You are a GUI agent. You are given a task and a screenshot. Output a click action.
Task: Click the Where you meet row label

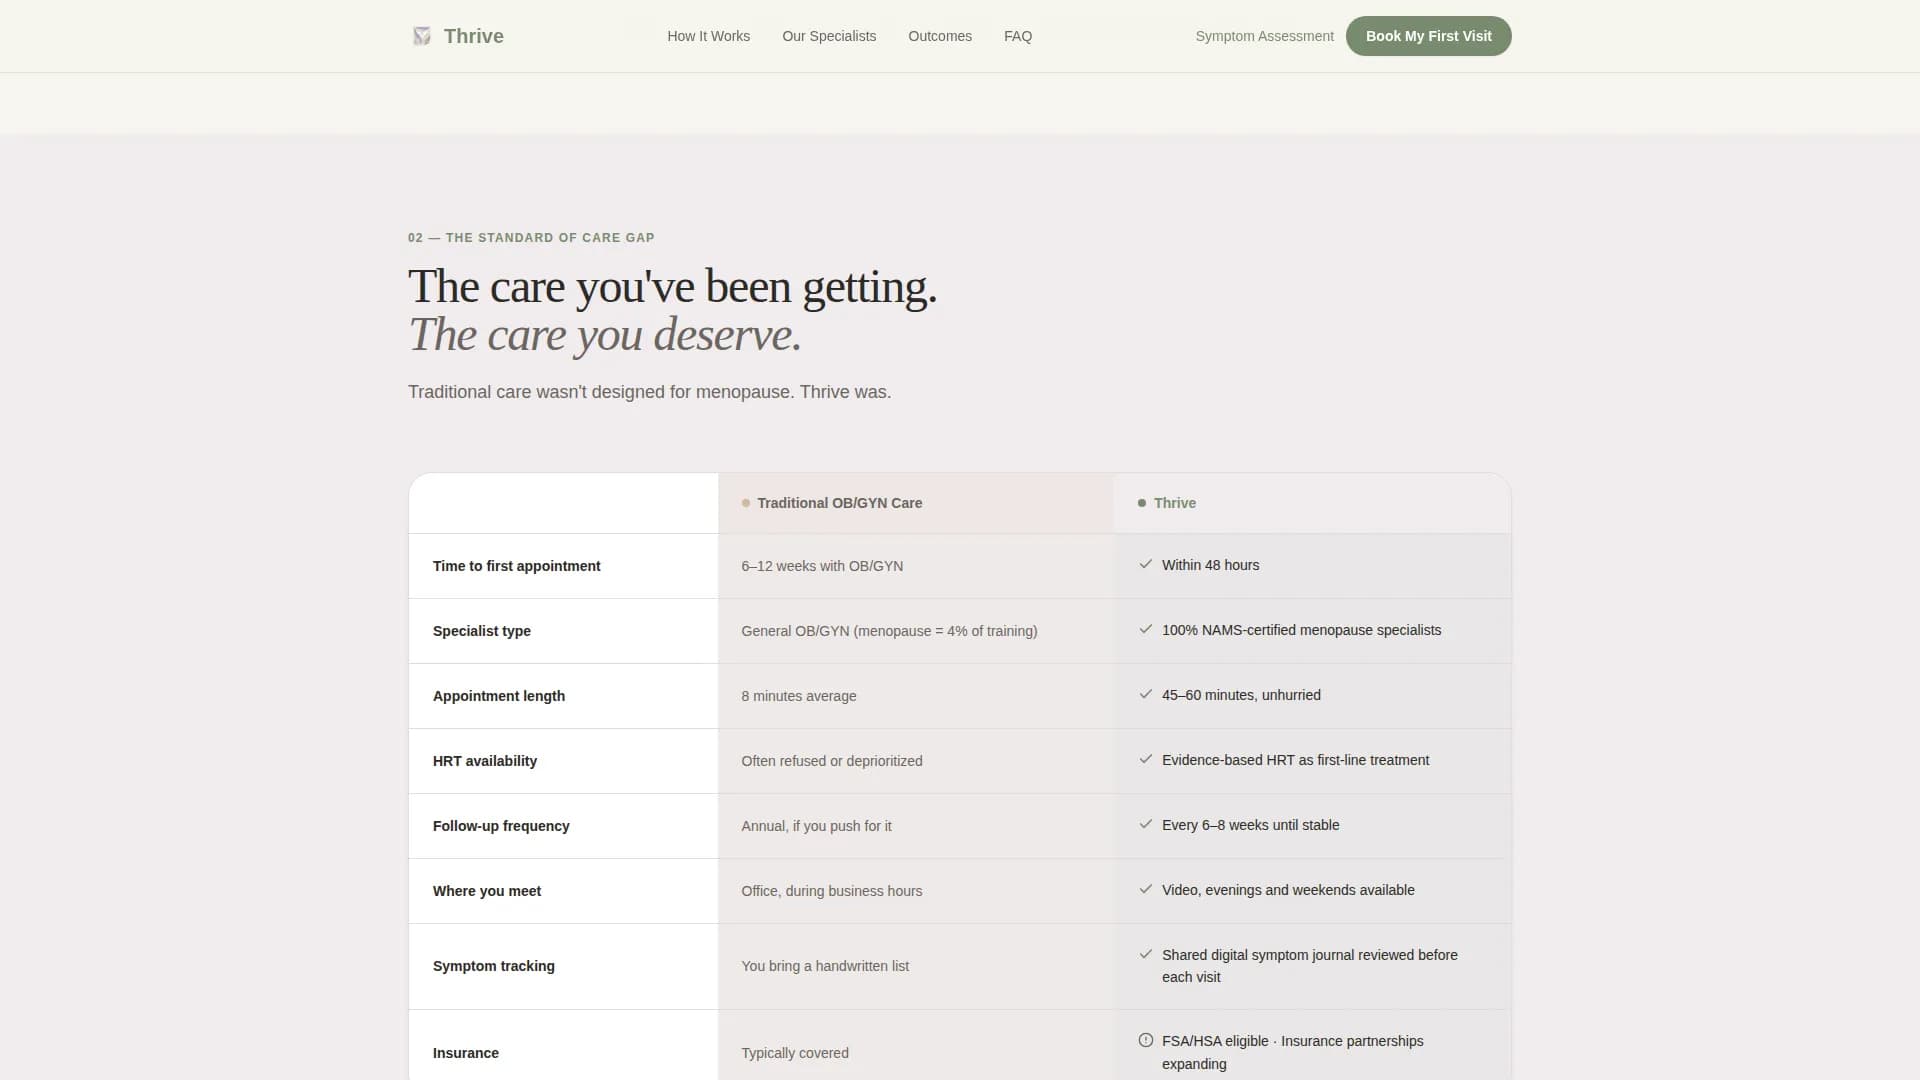click(x=487, y=891)
